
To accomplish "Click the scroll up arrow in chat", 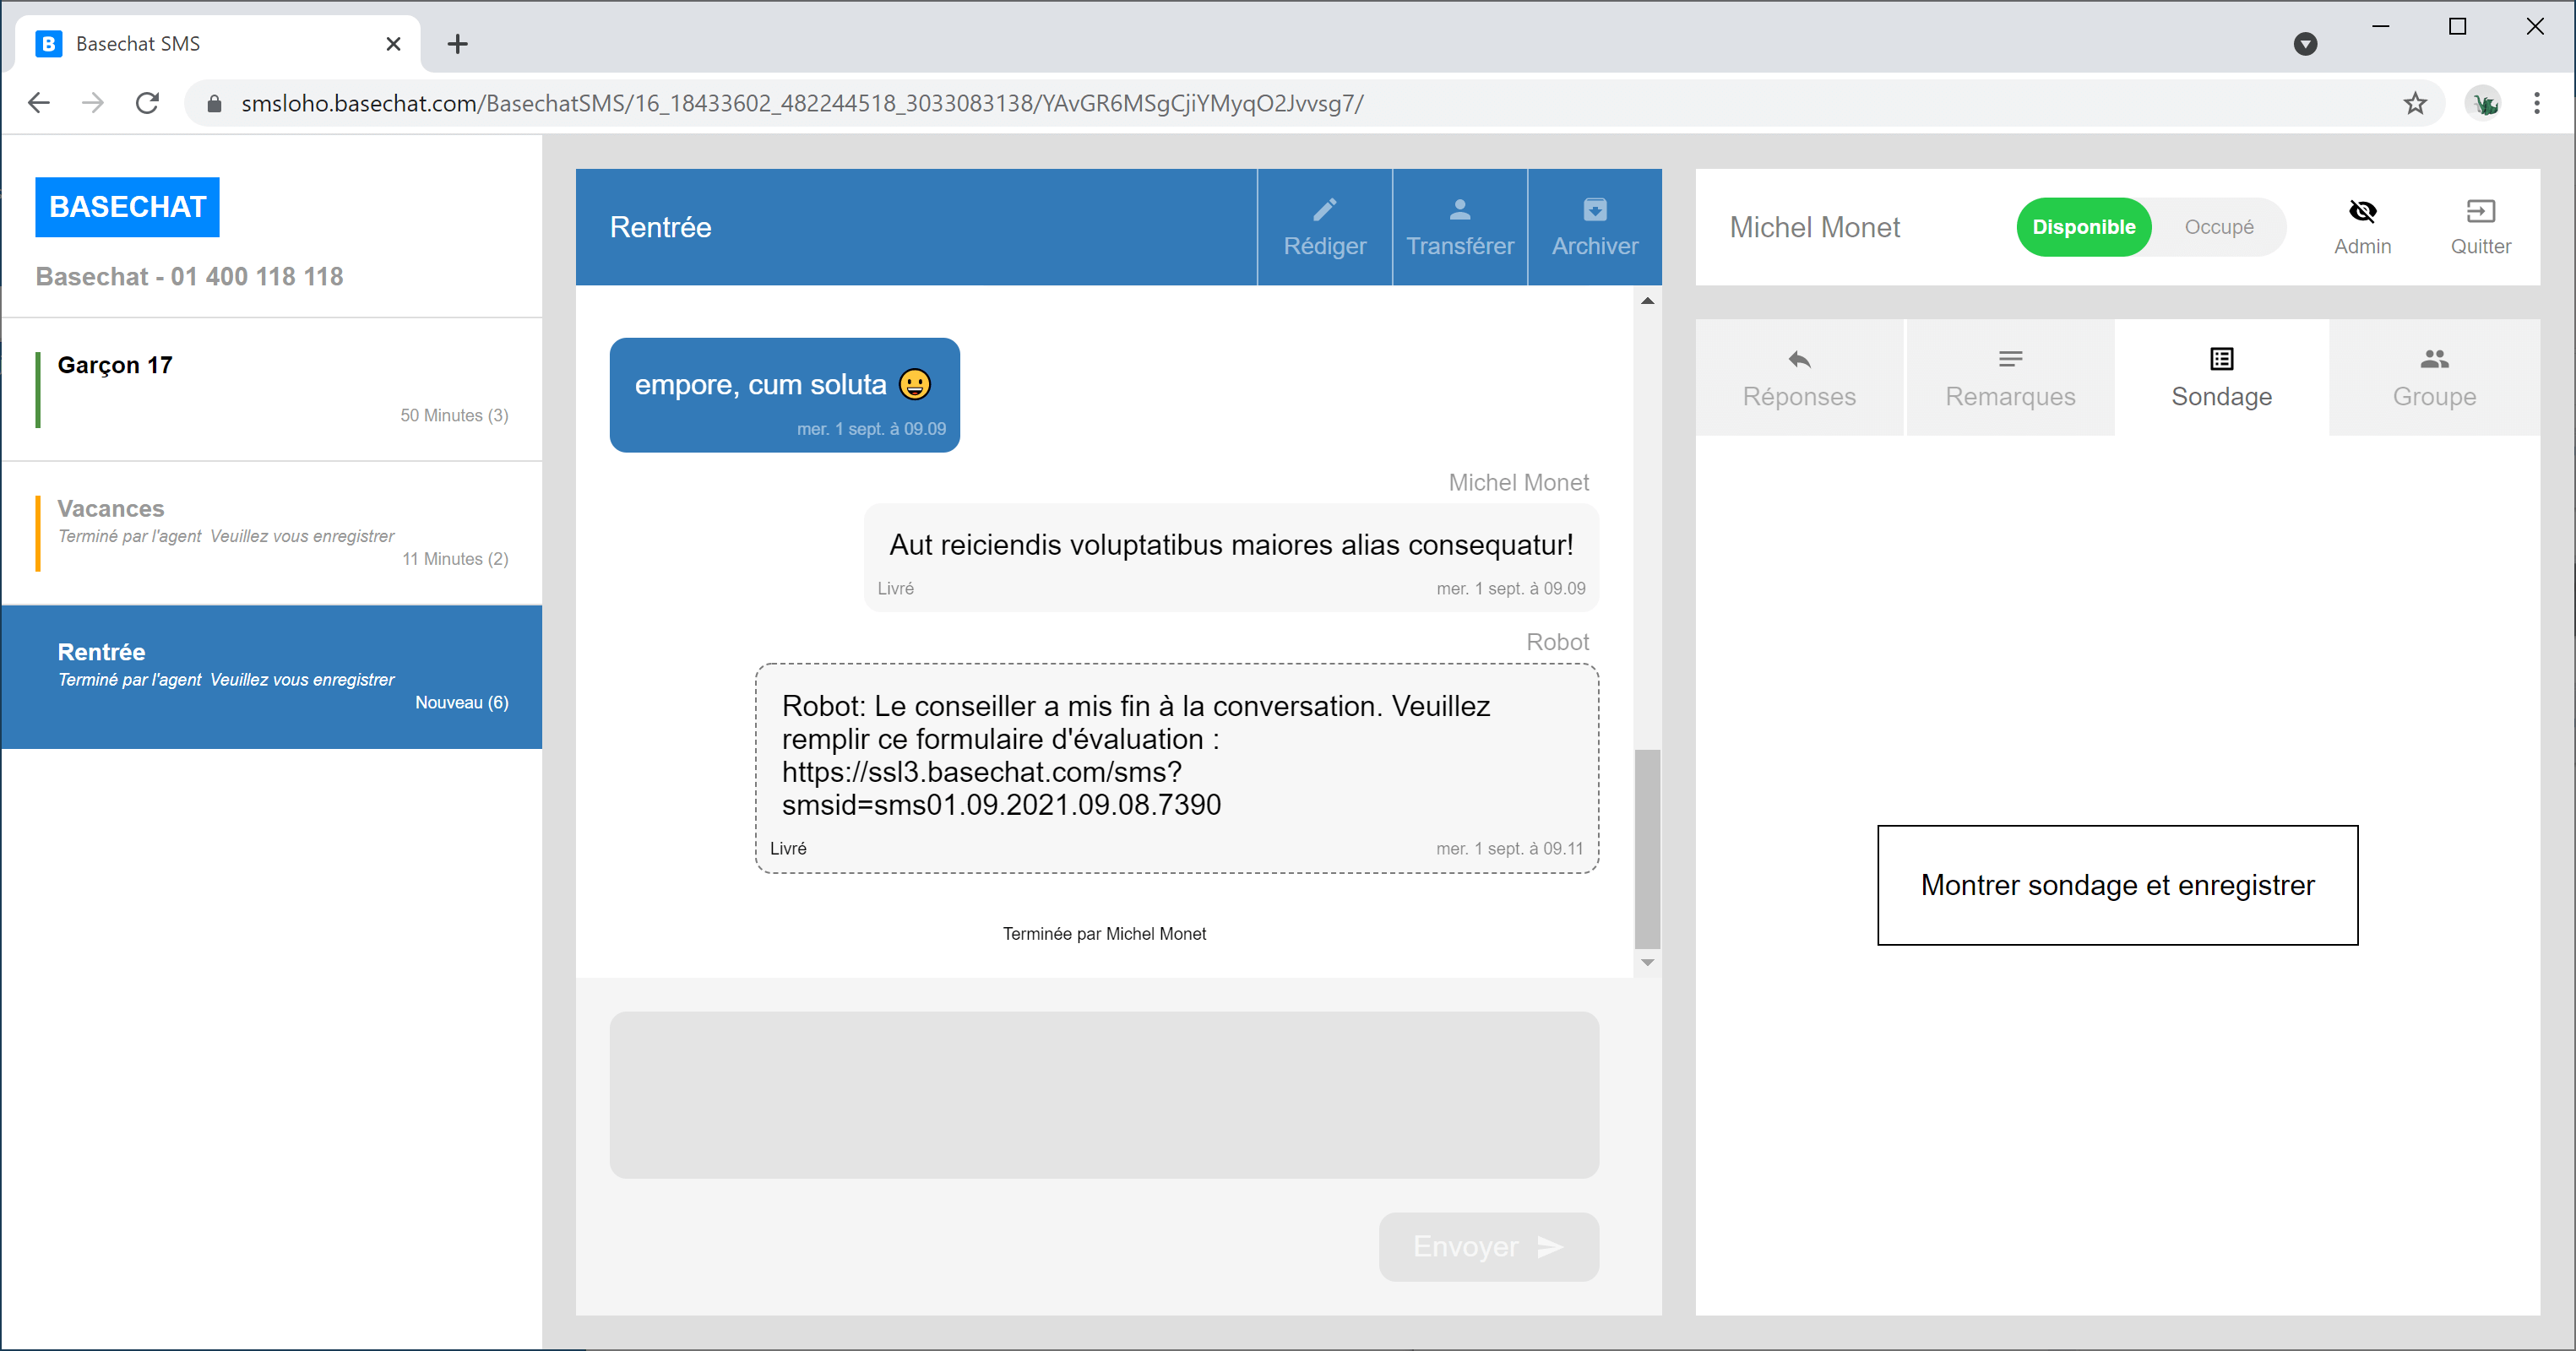I will tap(1647, 301).
